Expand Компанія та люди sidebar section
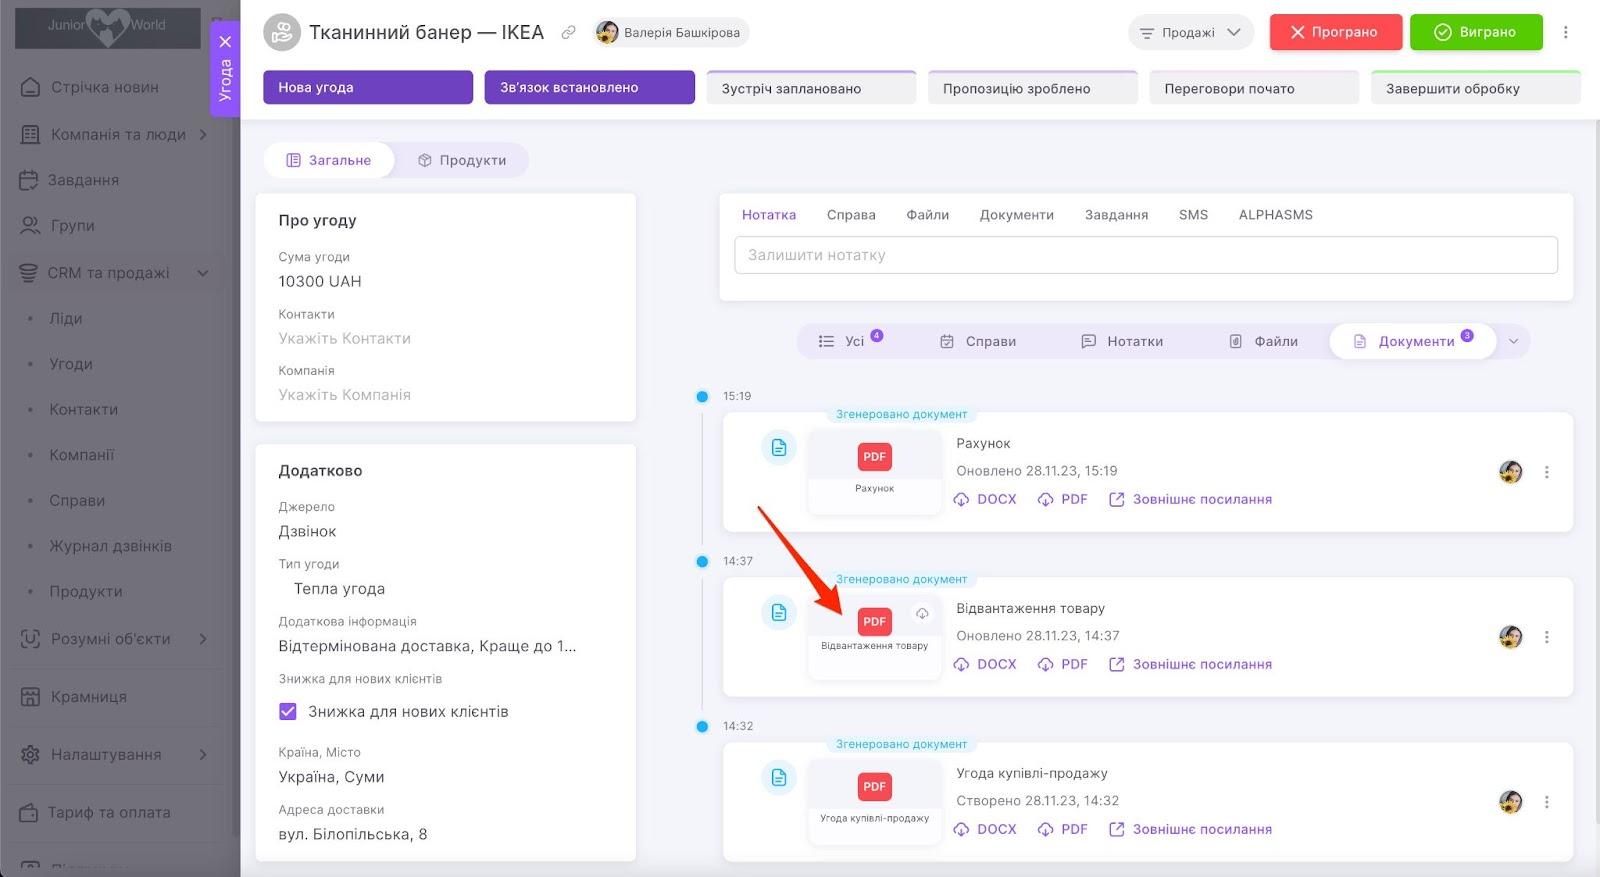 coord(203,134)
